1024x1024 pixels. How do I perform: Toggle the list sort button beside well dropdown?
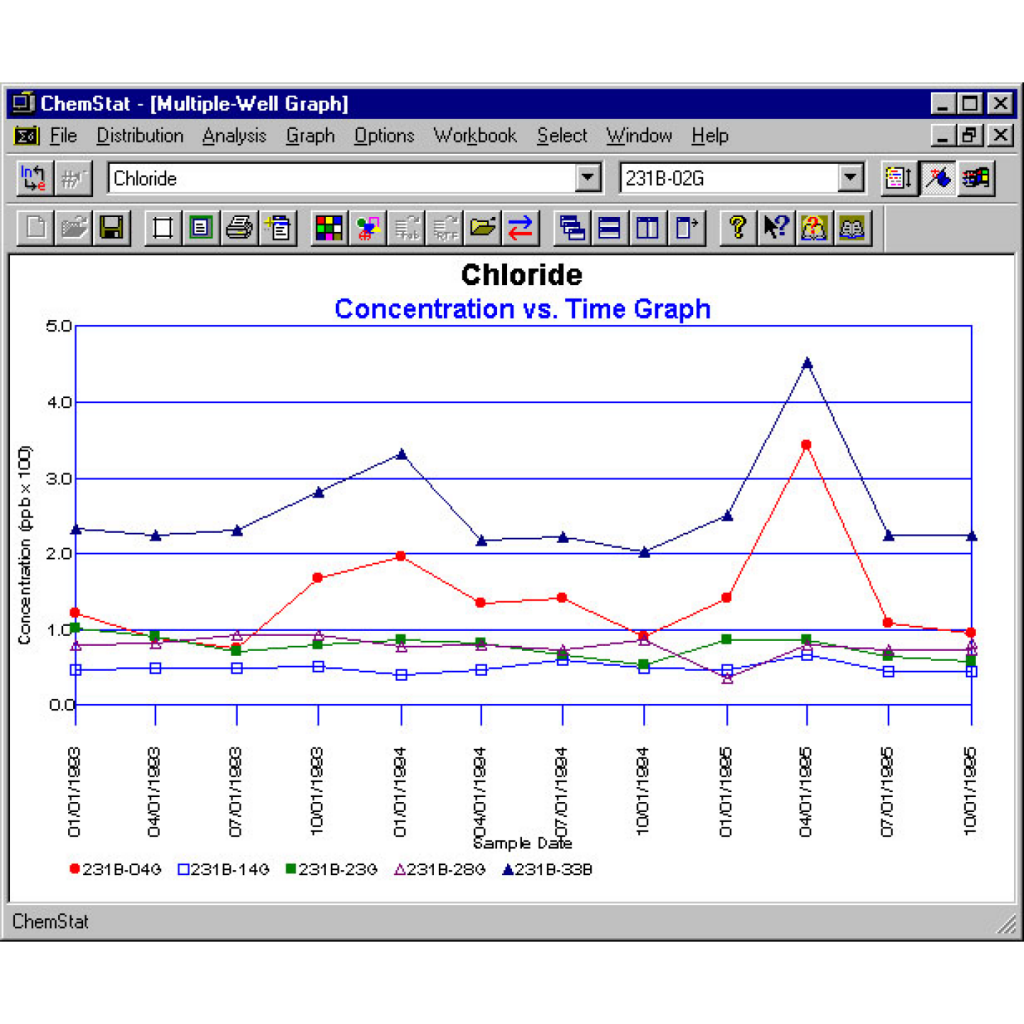(x=899, y=179)
